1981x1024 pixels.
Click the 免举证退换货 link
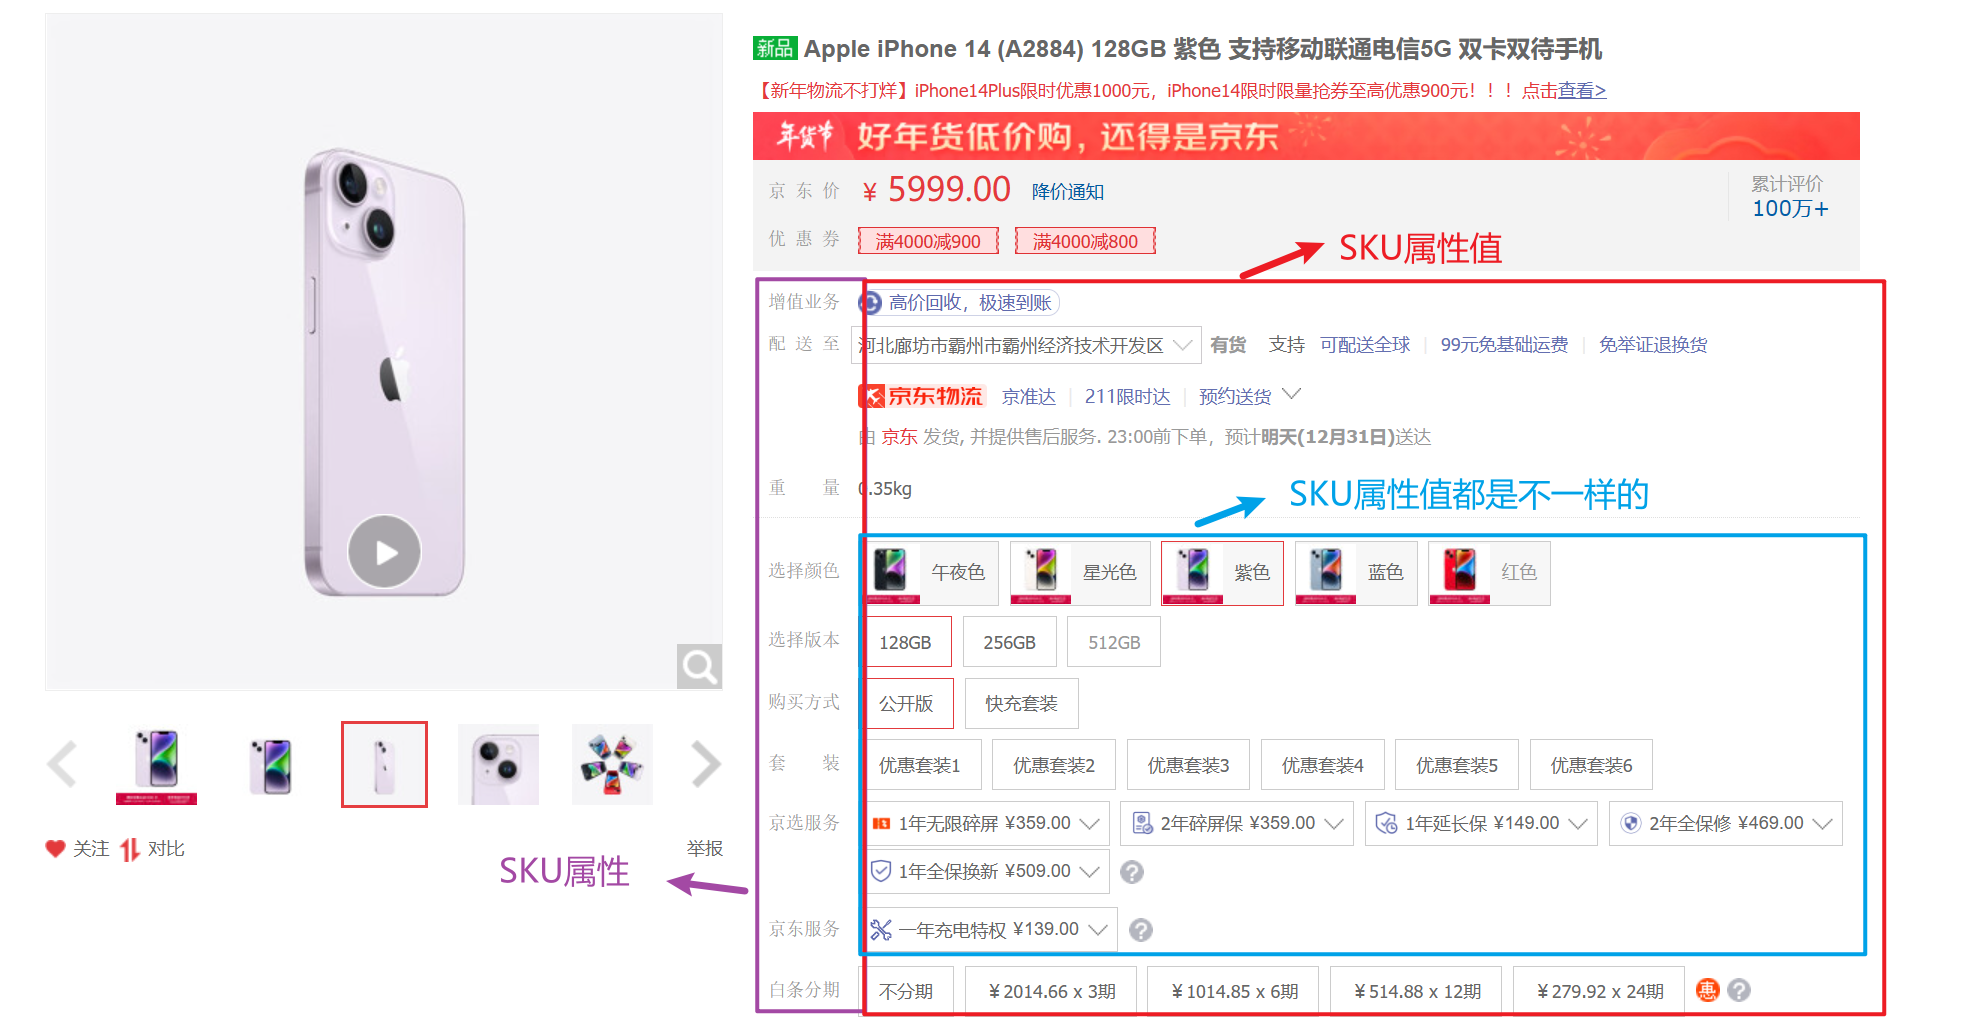tap(1653, 345)
